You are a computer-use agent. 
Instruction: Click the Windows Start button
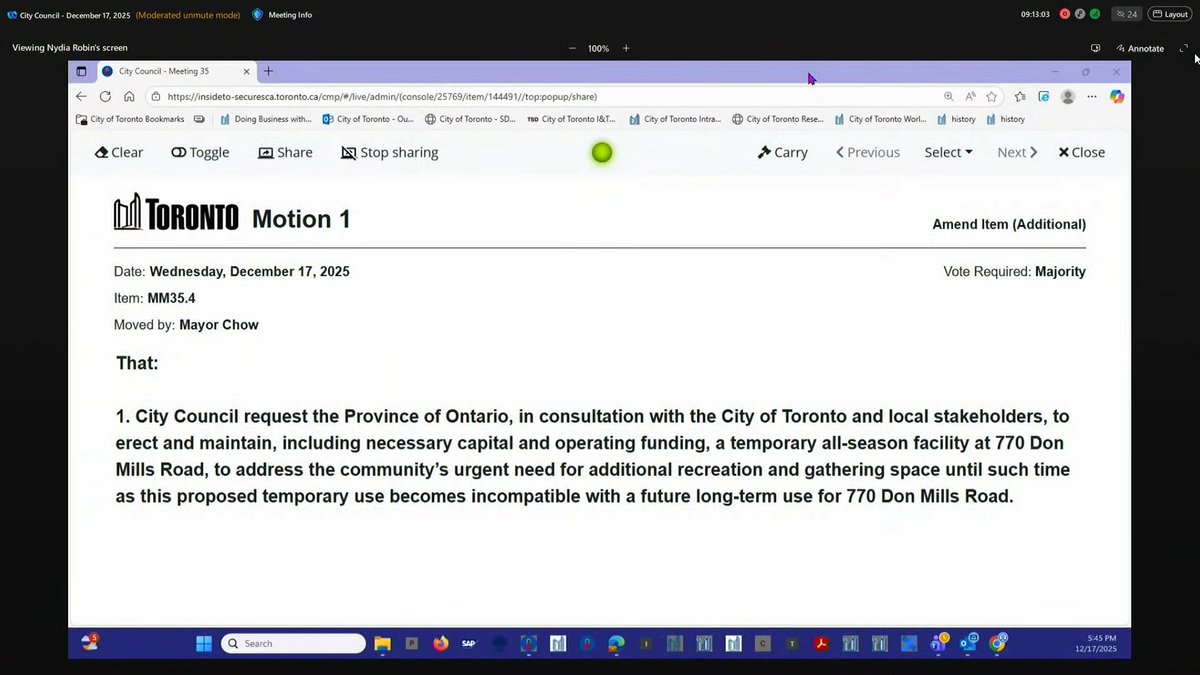[204, 643]
